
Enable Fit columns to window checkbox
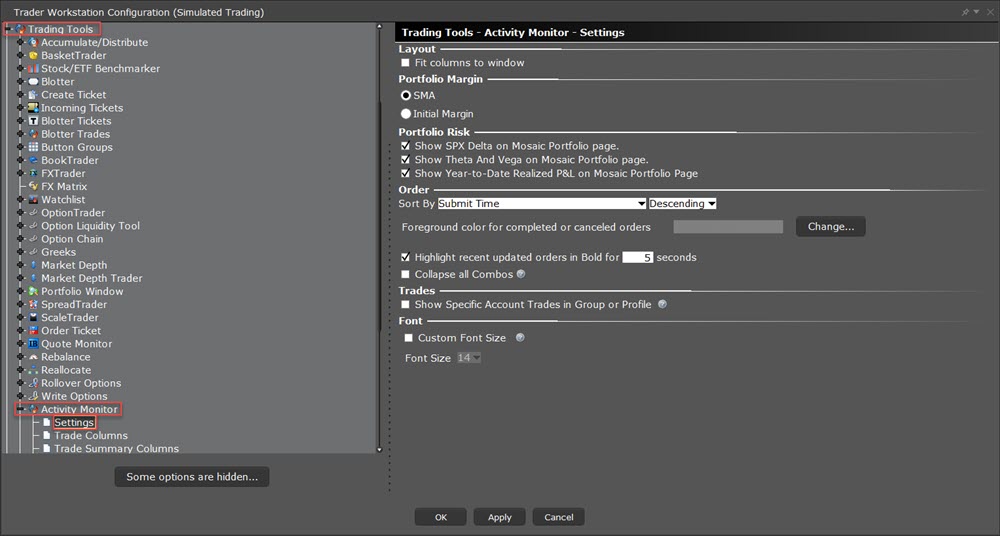click(406, 63)
